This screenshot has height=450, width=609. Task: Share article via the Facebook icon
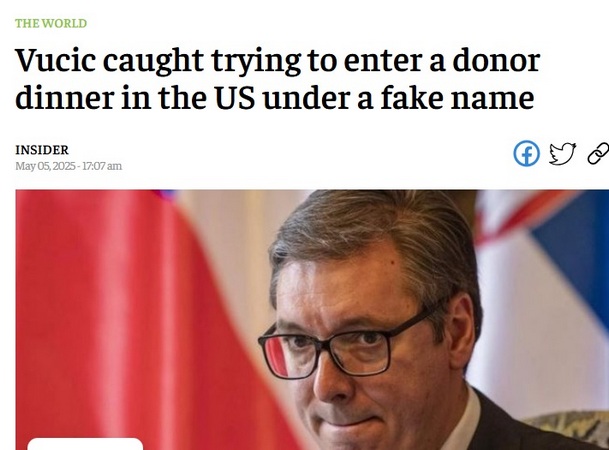coord(526,153)
